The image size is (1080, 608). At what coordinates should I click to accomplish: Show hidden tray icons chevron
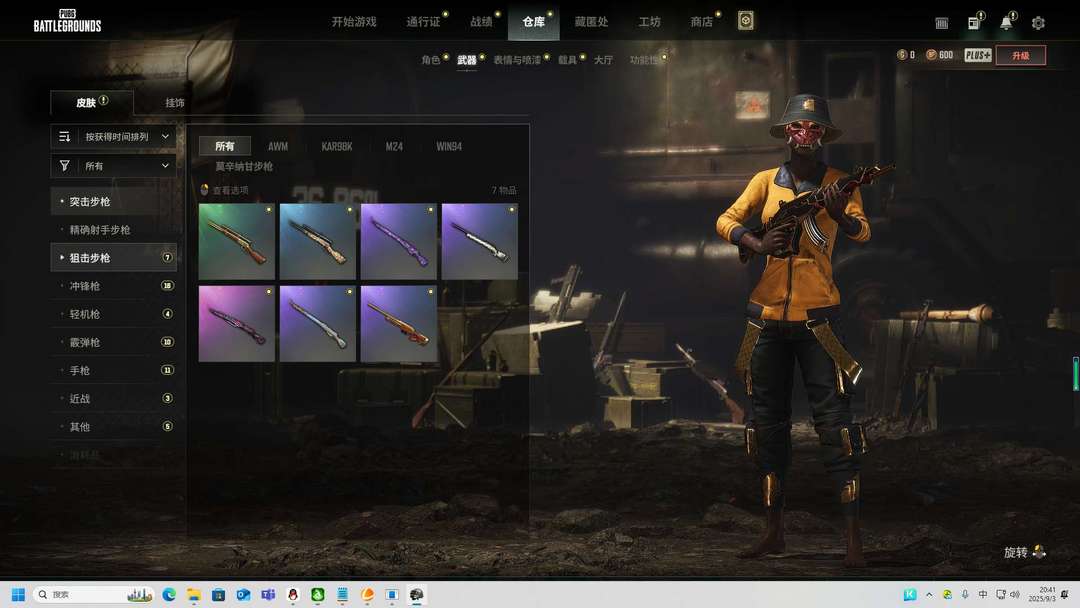(x=929, y=594)
